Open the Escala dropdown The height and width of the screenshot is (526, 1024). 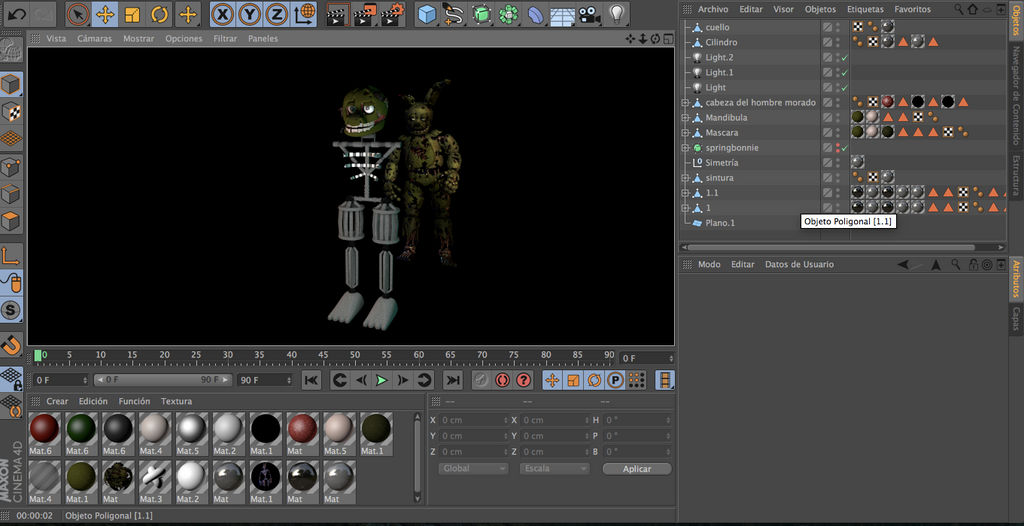(554, 468)
